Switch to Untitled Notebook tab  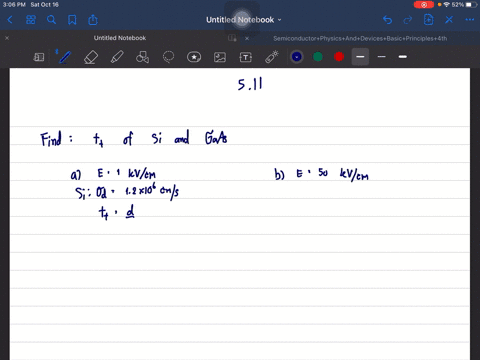click(x=120, y=38)
